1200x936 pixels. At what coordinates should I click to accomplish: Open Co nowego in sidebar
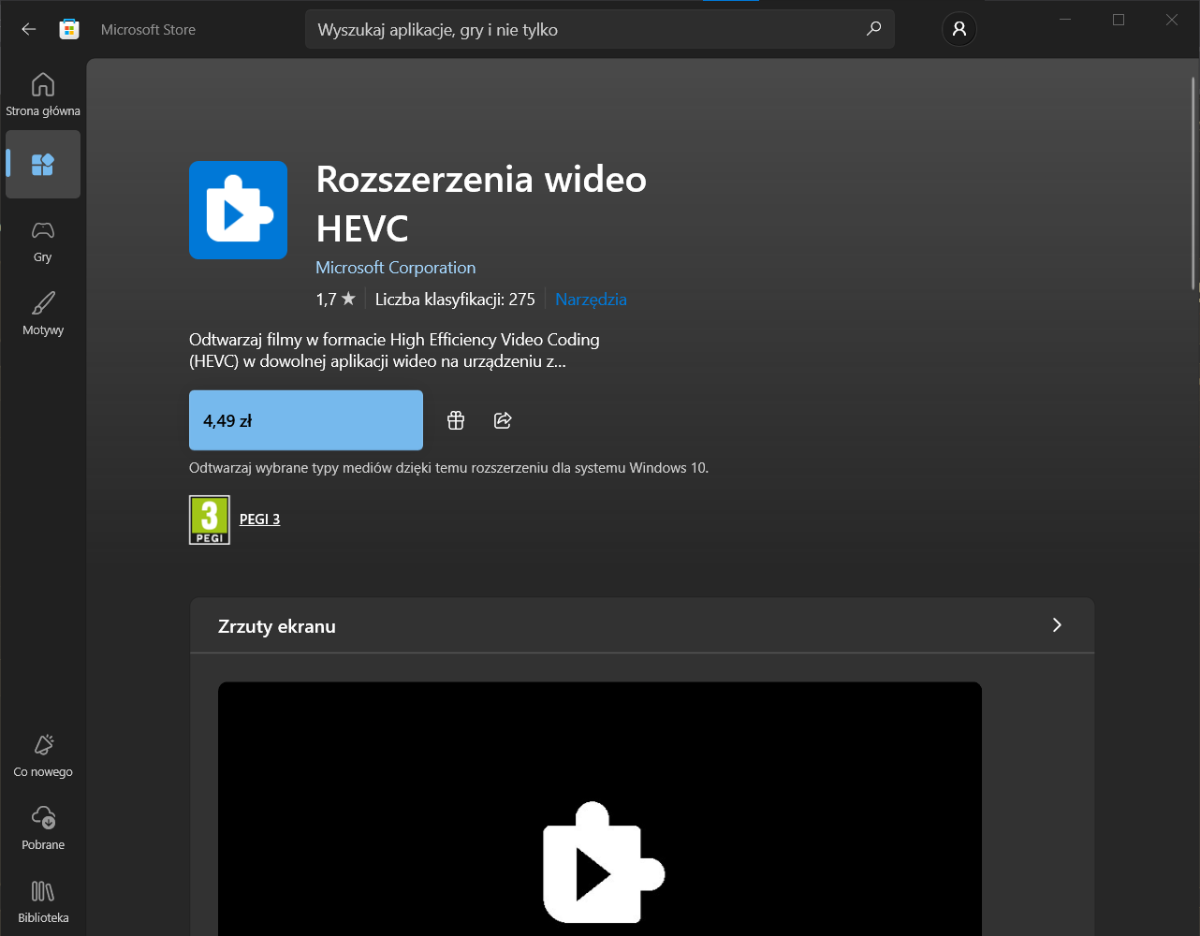[x=43, y=755]
